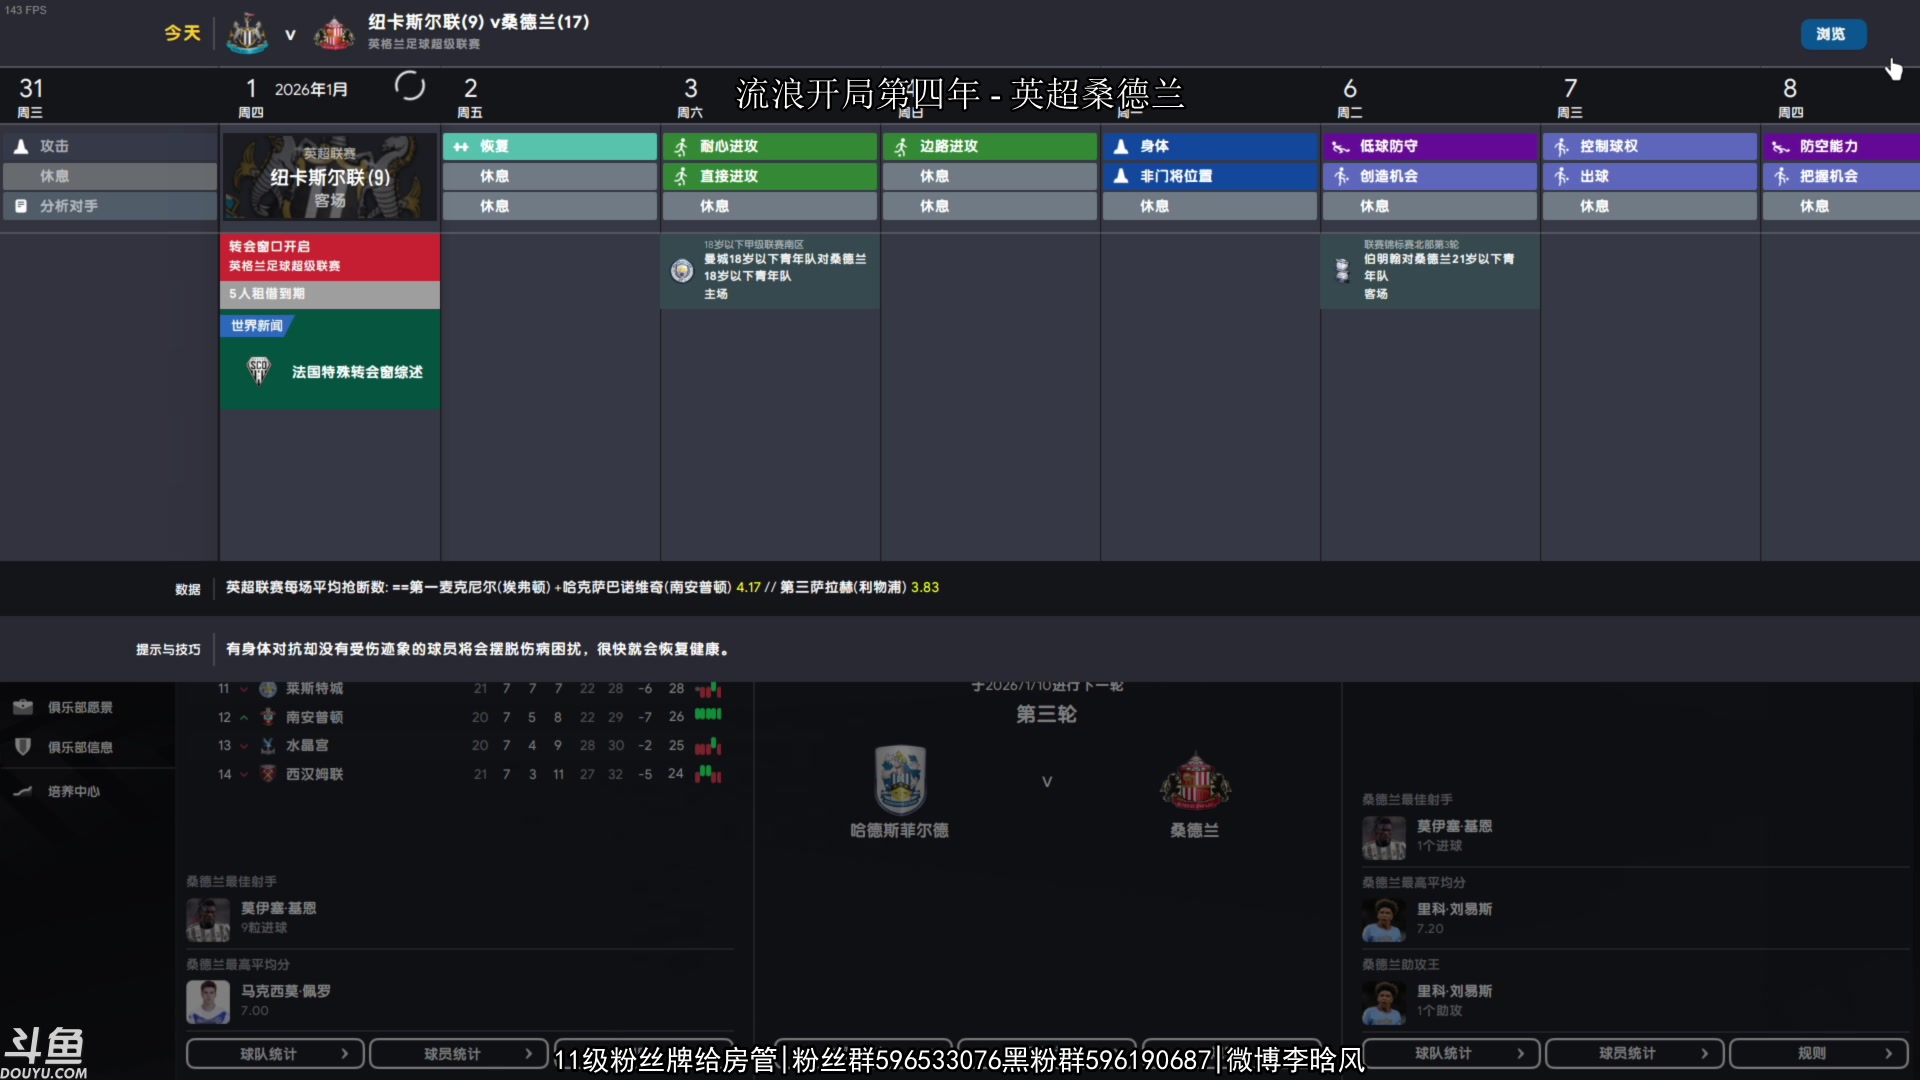Screen dimensions: 1920x1080
Task: Click Manchester City badge in youth fixture
Action: 682,270
